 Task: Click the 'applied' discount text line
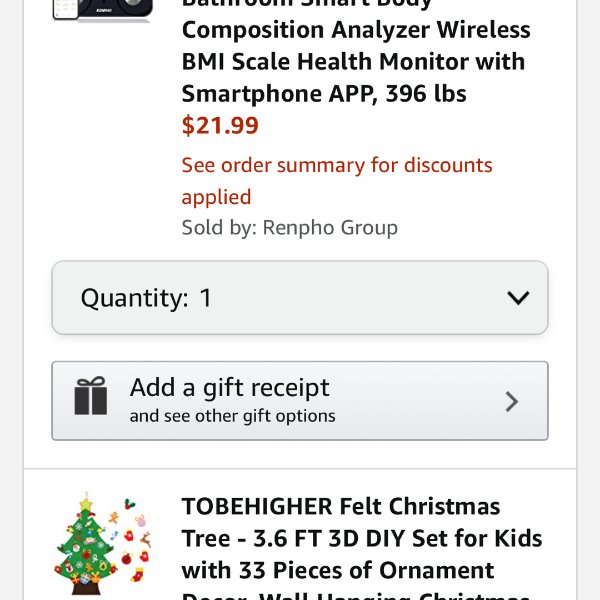click(x=216, y=198)
